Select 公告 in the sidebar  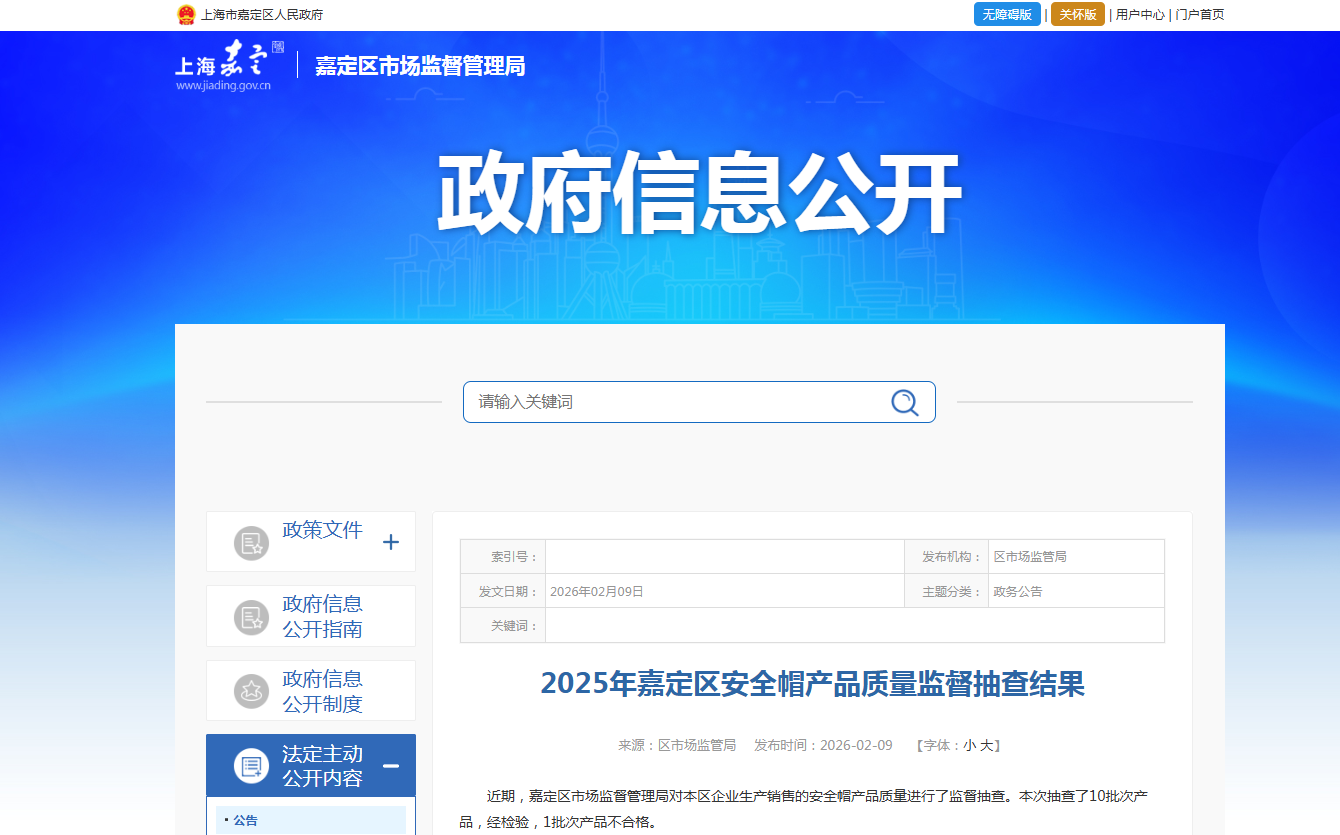246,821
